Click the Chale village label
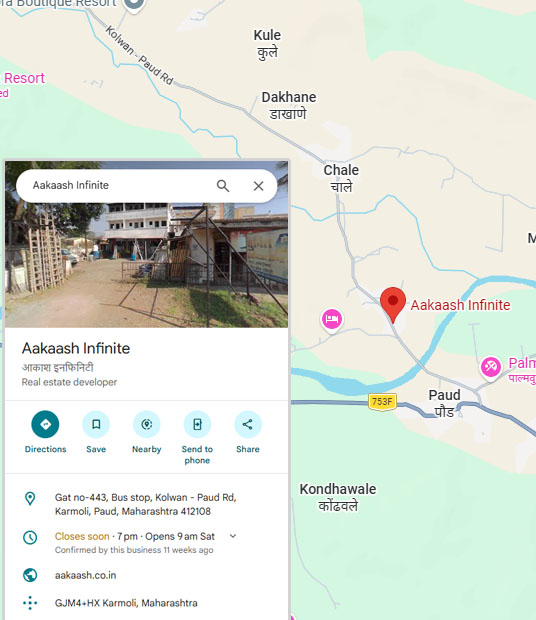The image size is (536, 620). point(341,178)
